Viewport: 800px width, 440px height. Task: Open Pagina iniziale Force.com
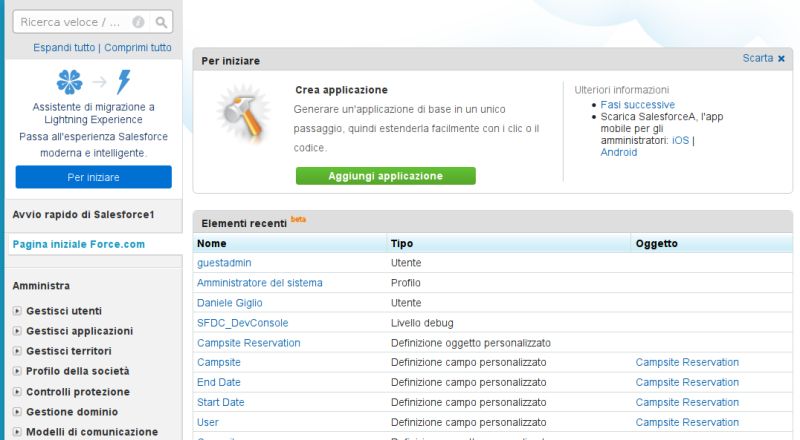pyautogui.click(x=79, y=244)
